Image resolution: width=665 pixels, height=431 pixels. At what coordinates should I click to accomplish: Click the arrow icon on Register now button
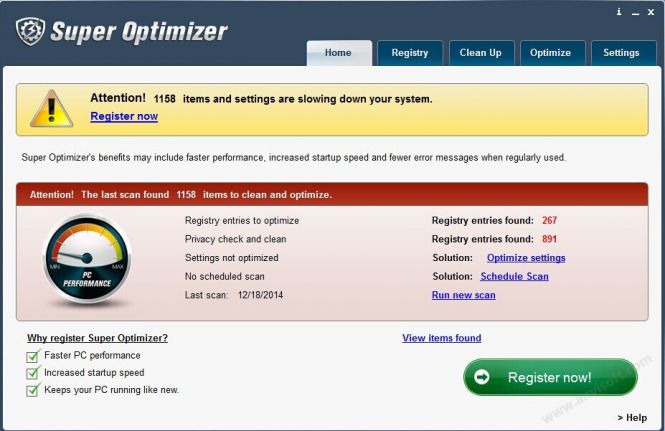point(481,377)
